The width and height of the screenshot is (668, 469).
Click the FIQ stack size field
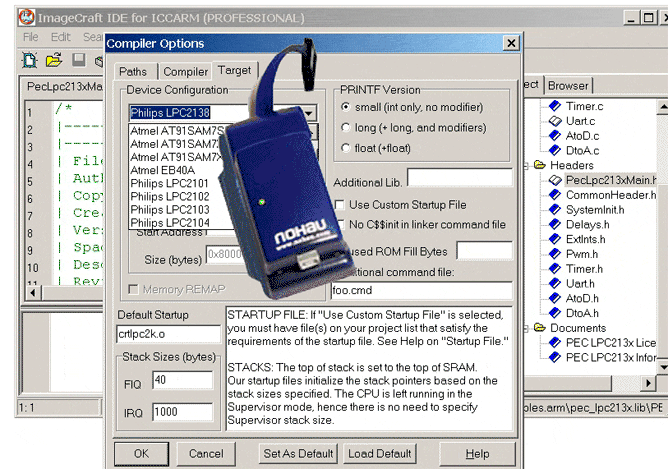[182, 380]
